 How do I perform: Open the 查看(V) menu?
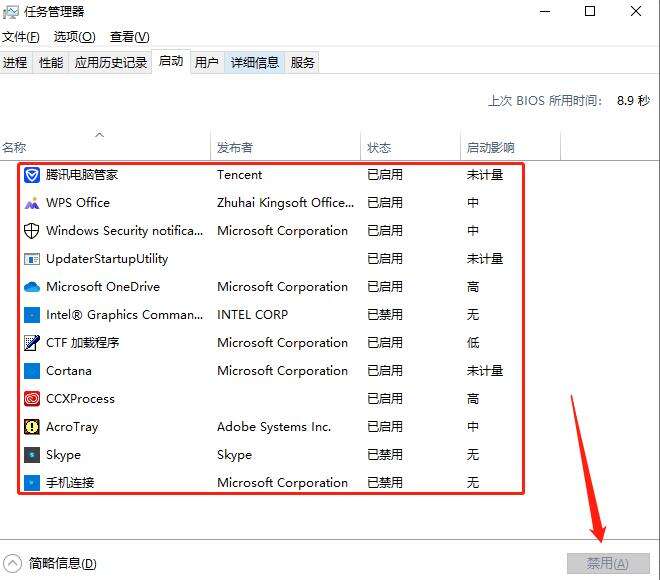[x=129, y=37]
